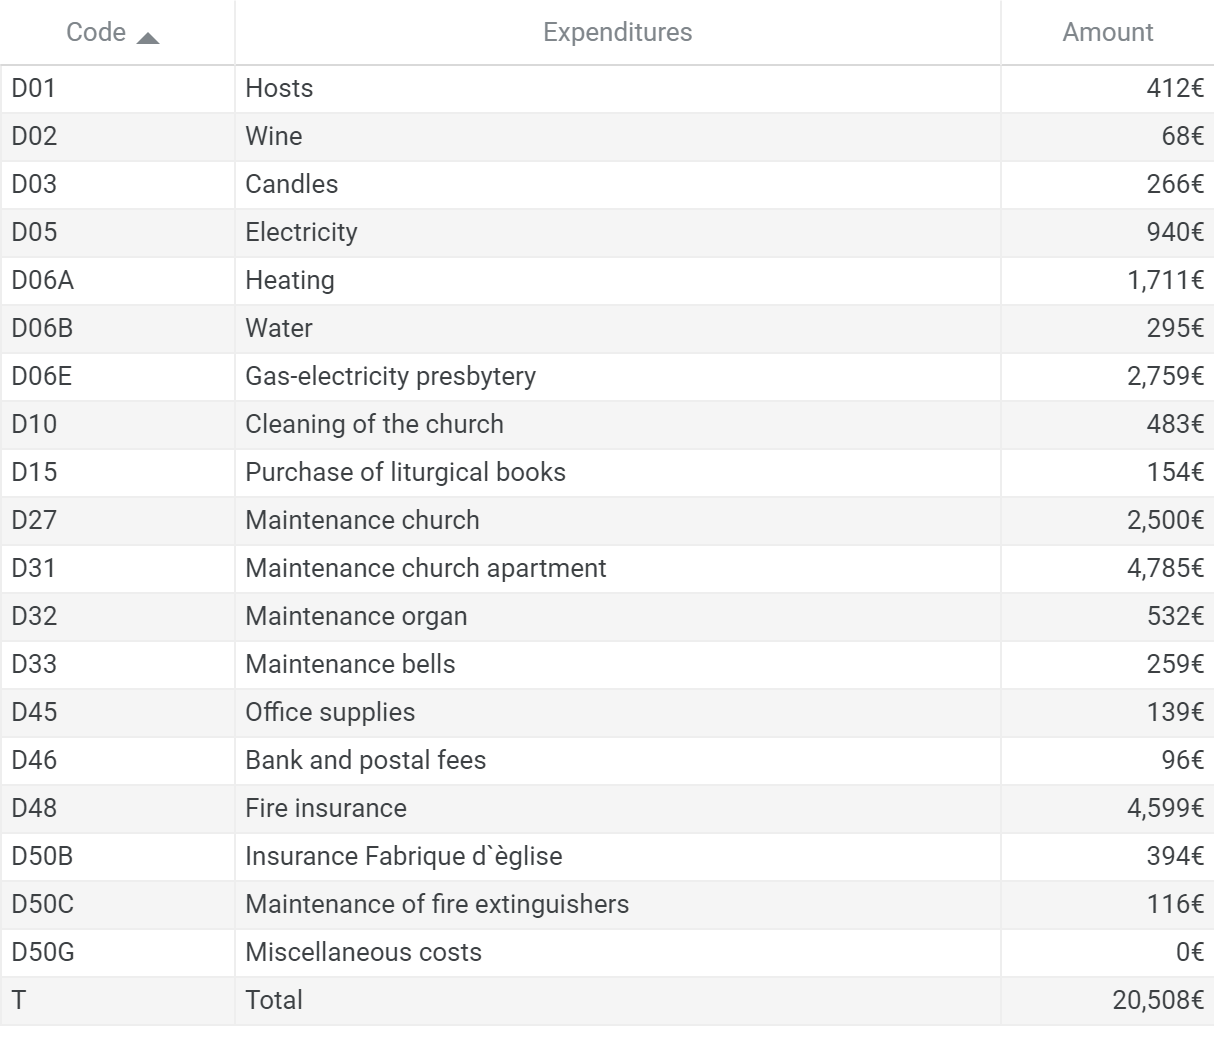Select the 940€ amount
This screenshot has width=1214, height=1042.
pyautogui.click(x=1175, y=232)
